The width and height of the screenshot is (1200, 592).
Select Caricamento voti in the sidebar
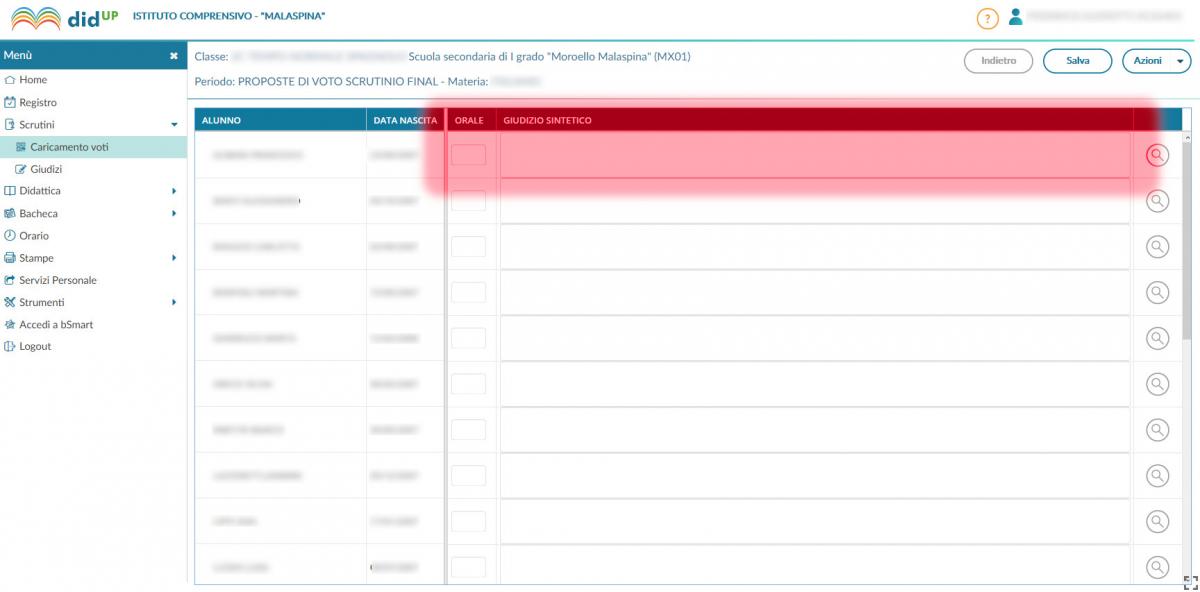click(93, 147)
